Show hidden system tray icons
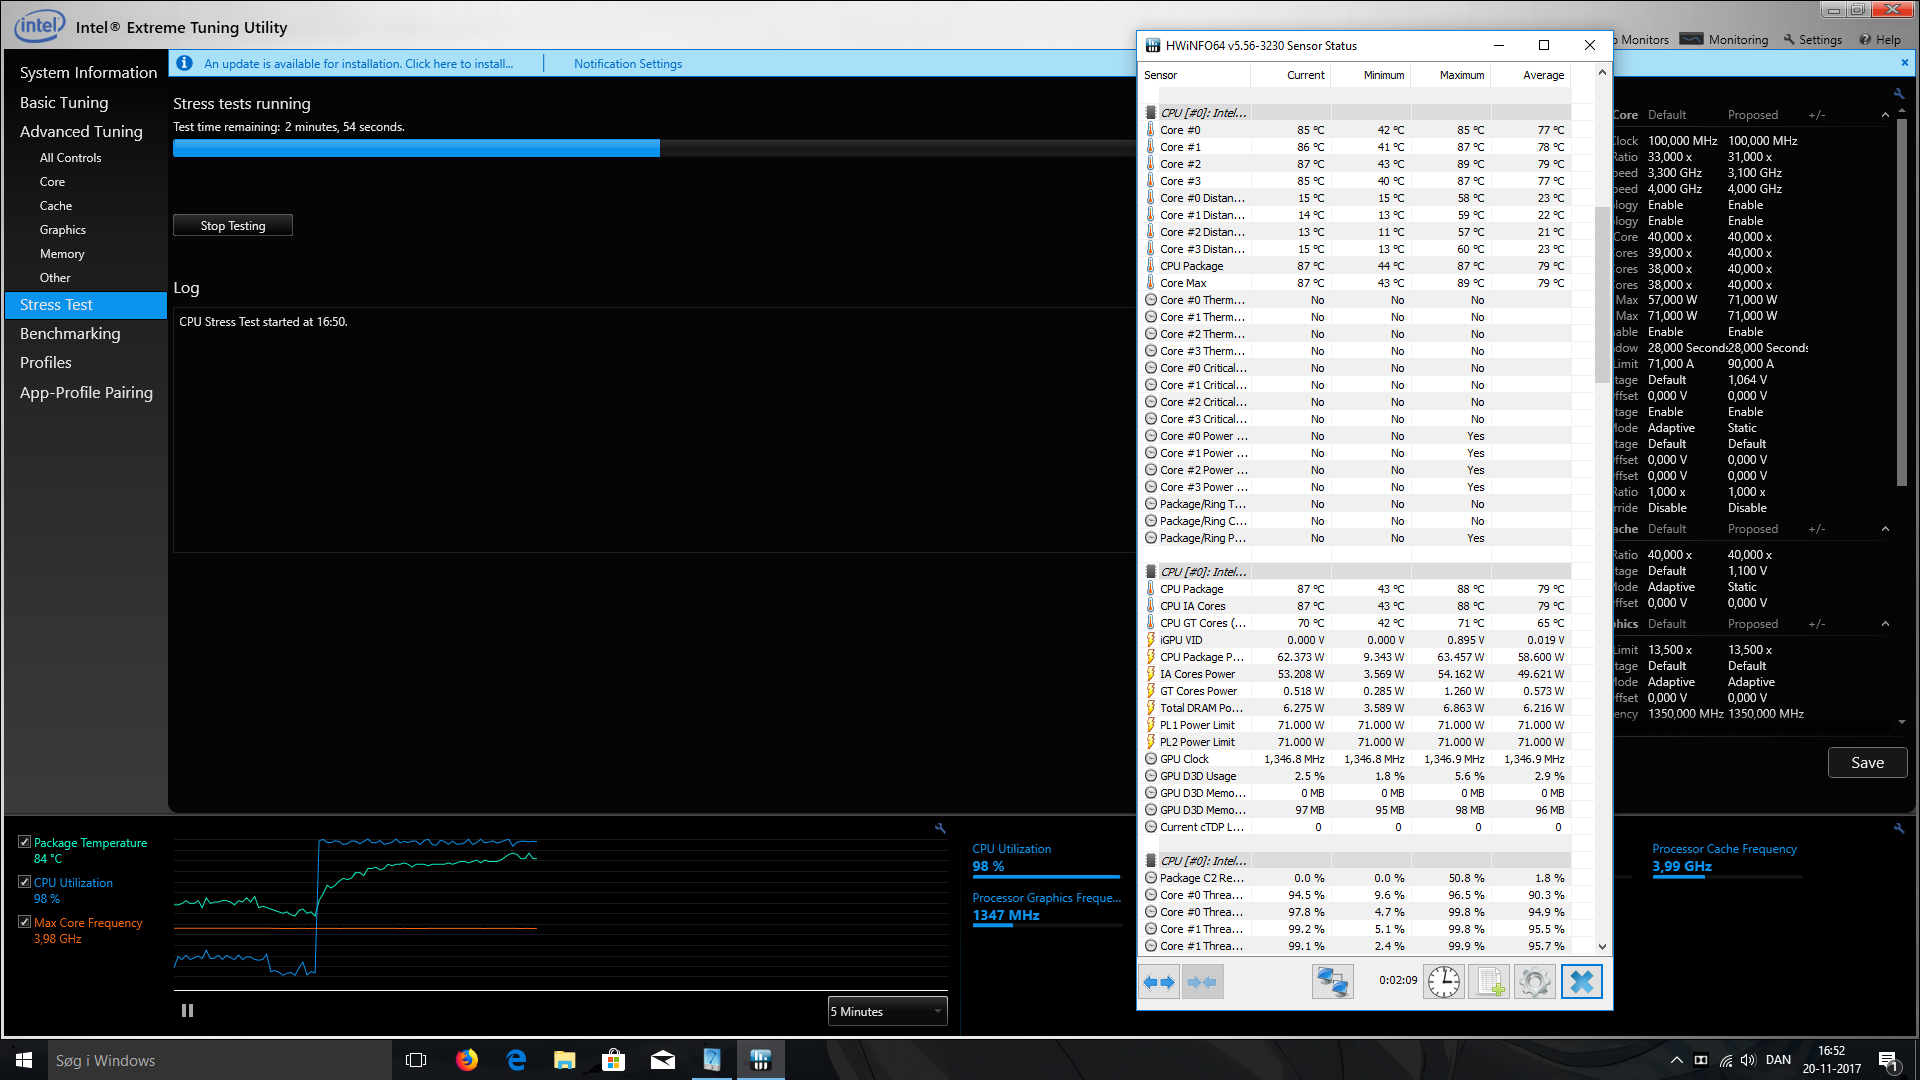Screen dimensions: 1920x1080 [1676, 1060]
